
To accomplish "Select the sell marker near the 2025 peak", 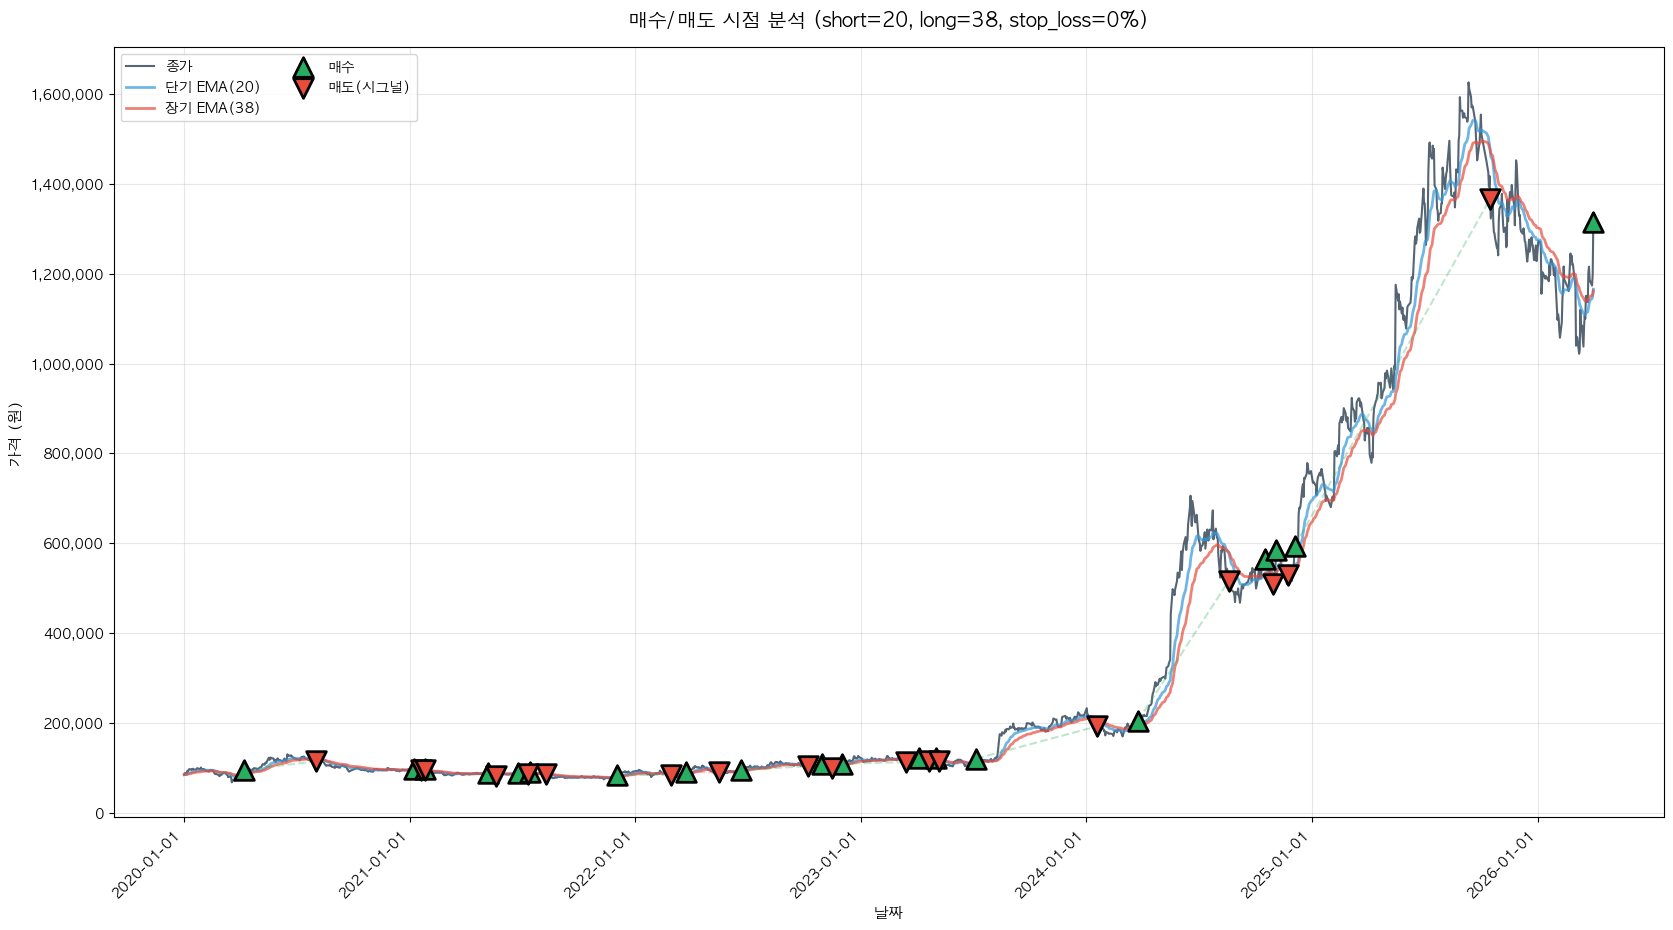I will pos(1490,199).
